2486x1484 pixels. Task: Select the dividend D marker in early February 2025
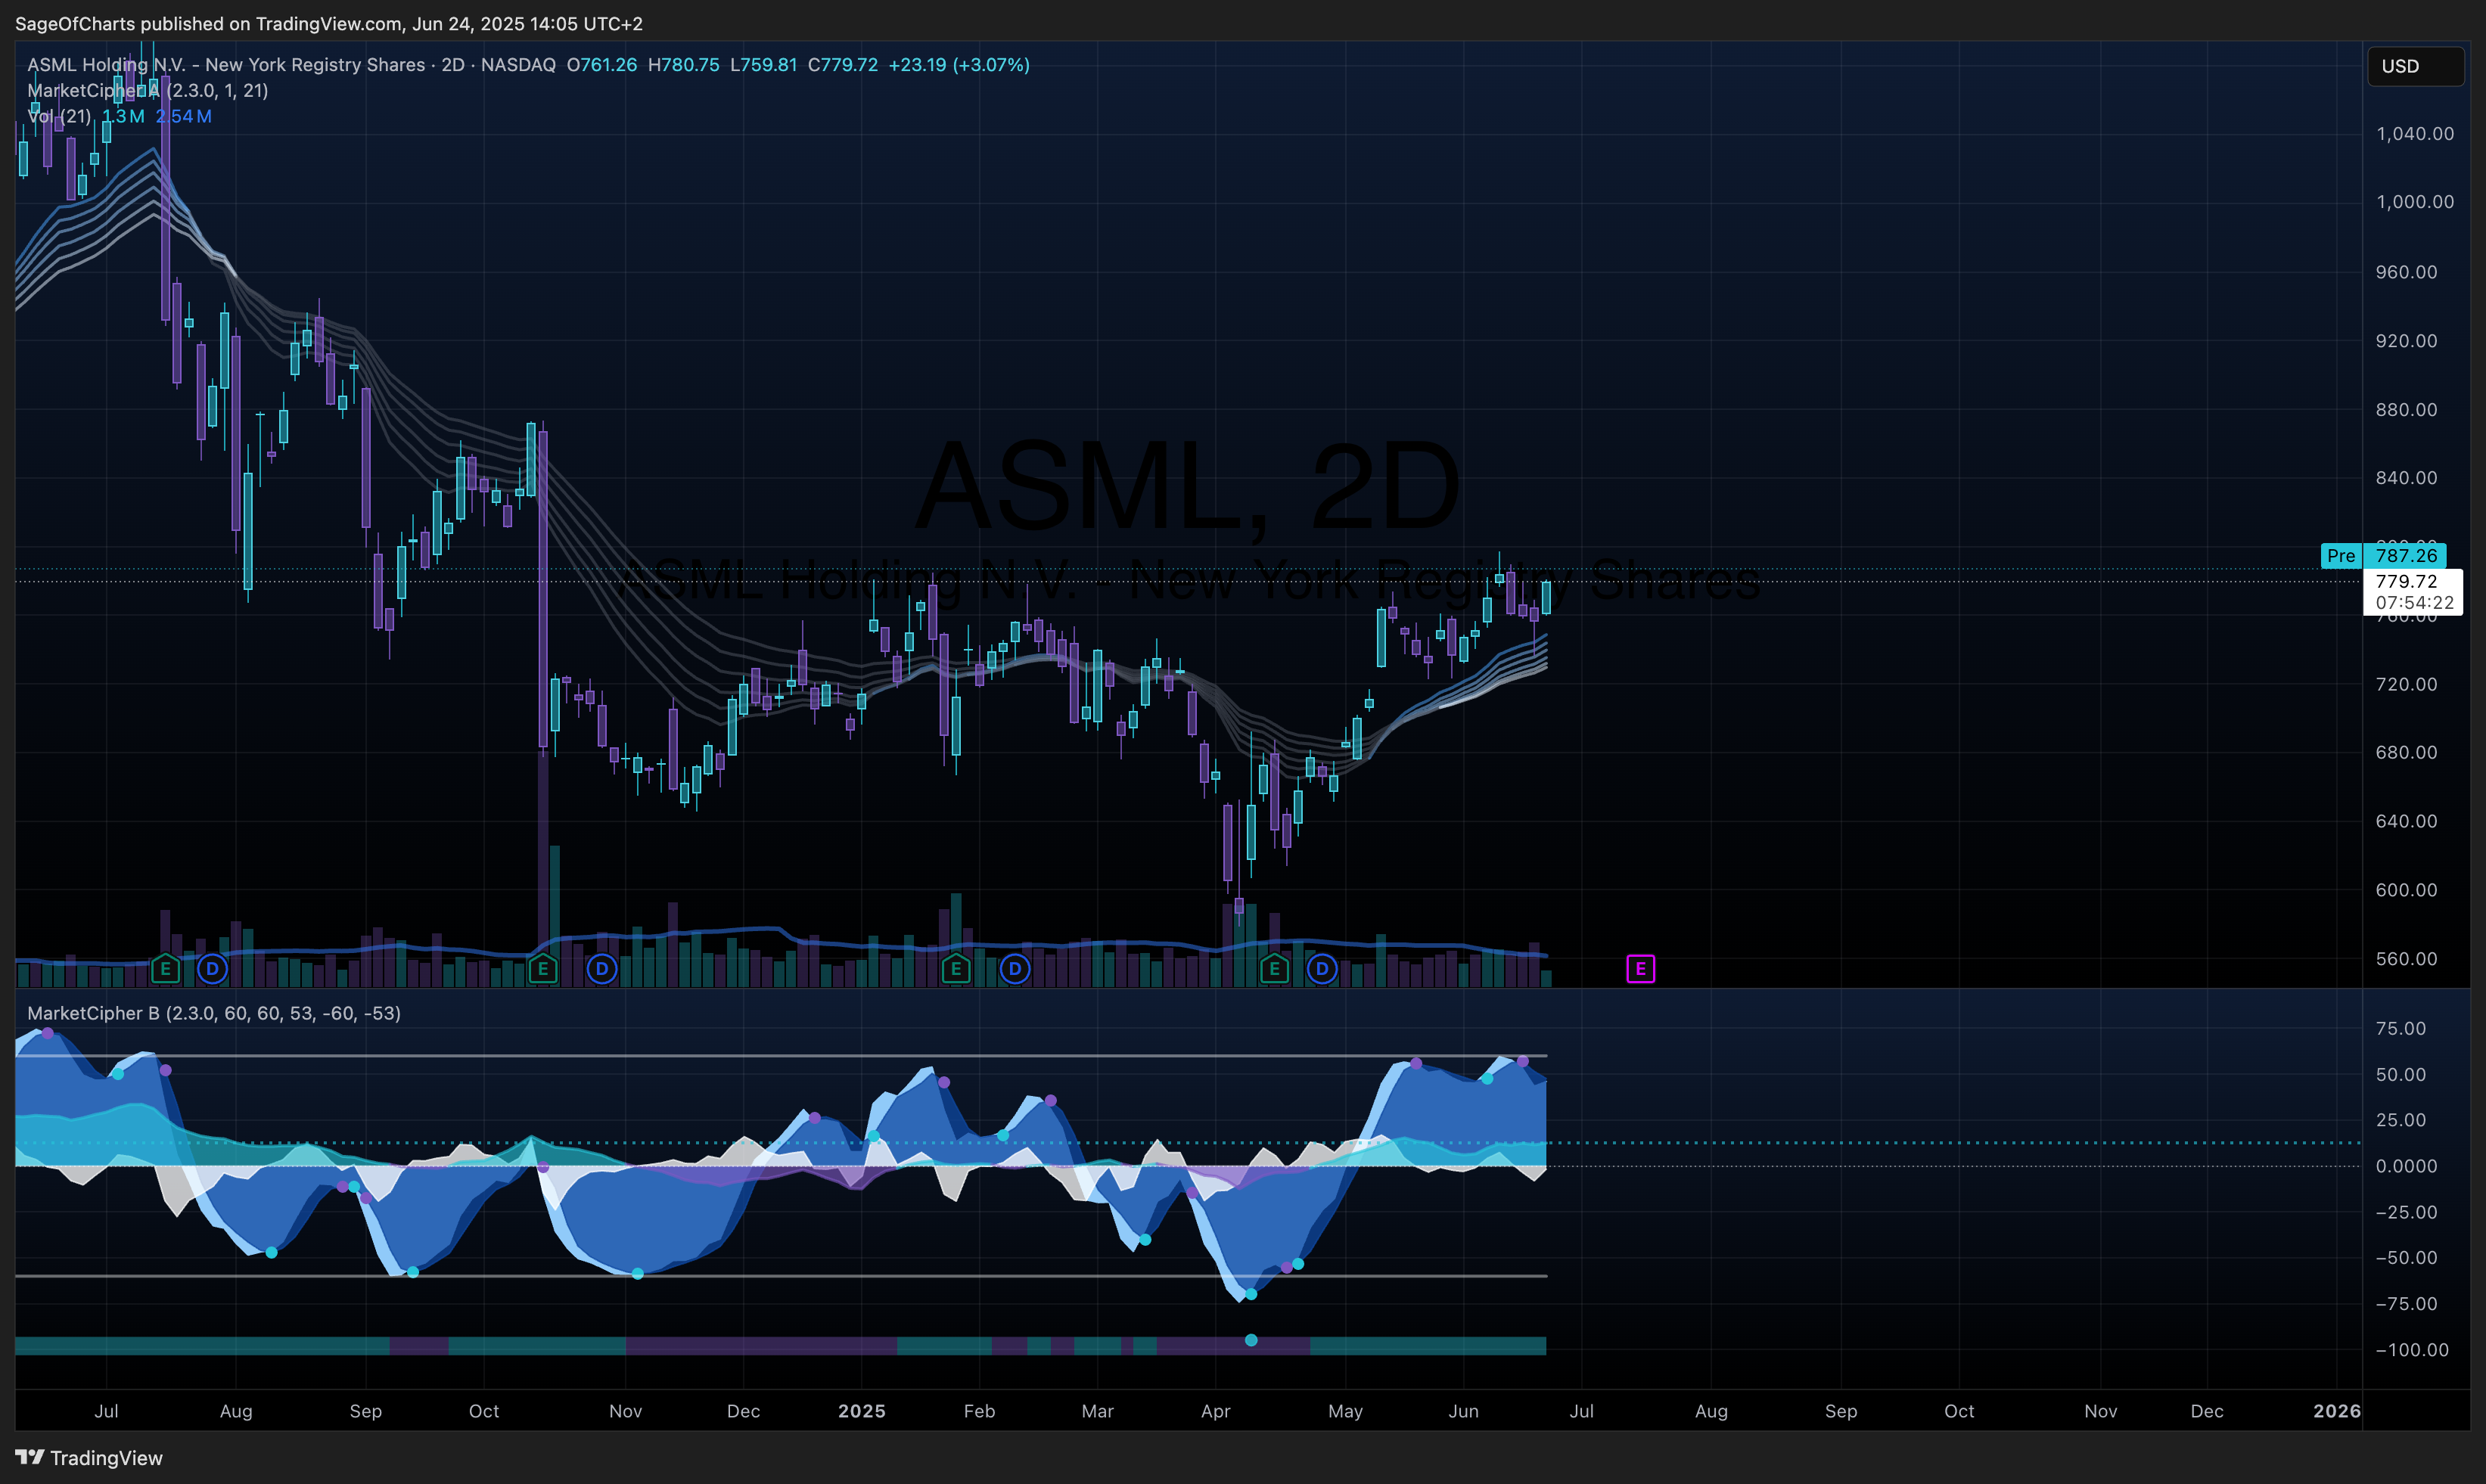1015,968
